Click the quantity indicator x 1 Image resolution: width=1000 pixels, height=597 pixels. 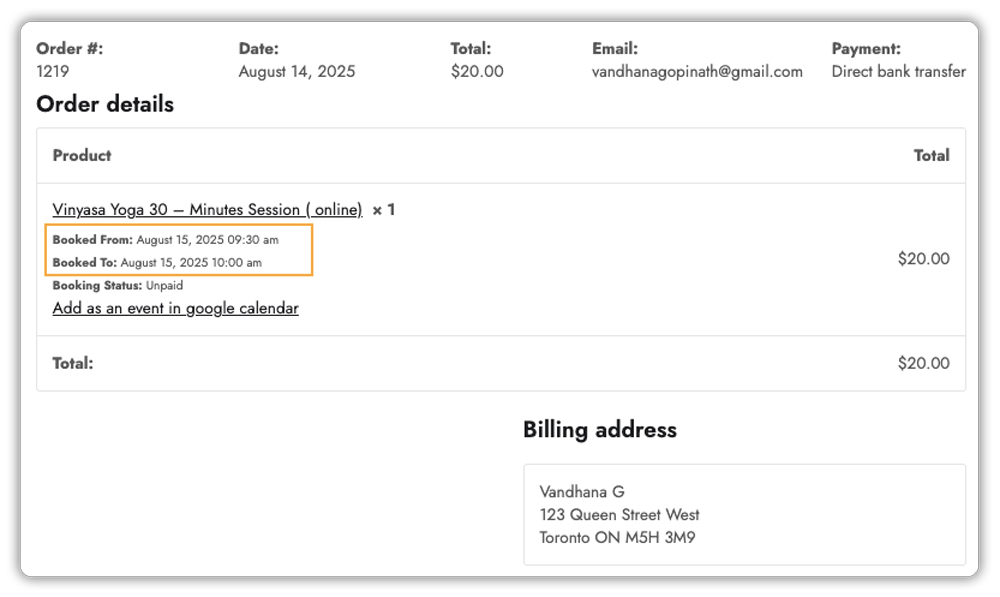(383, 209)
